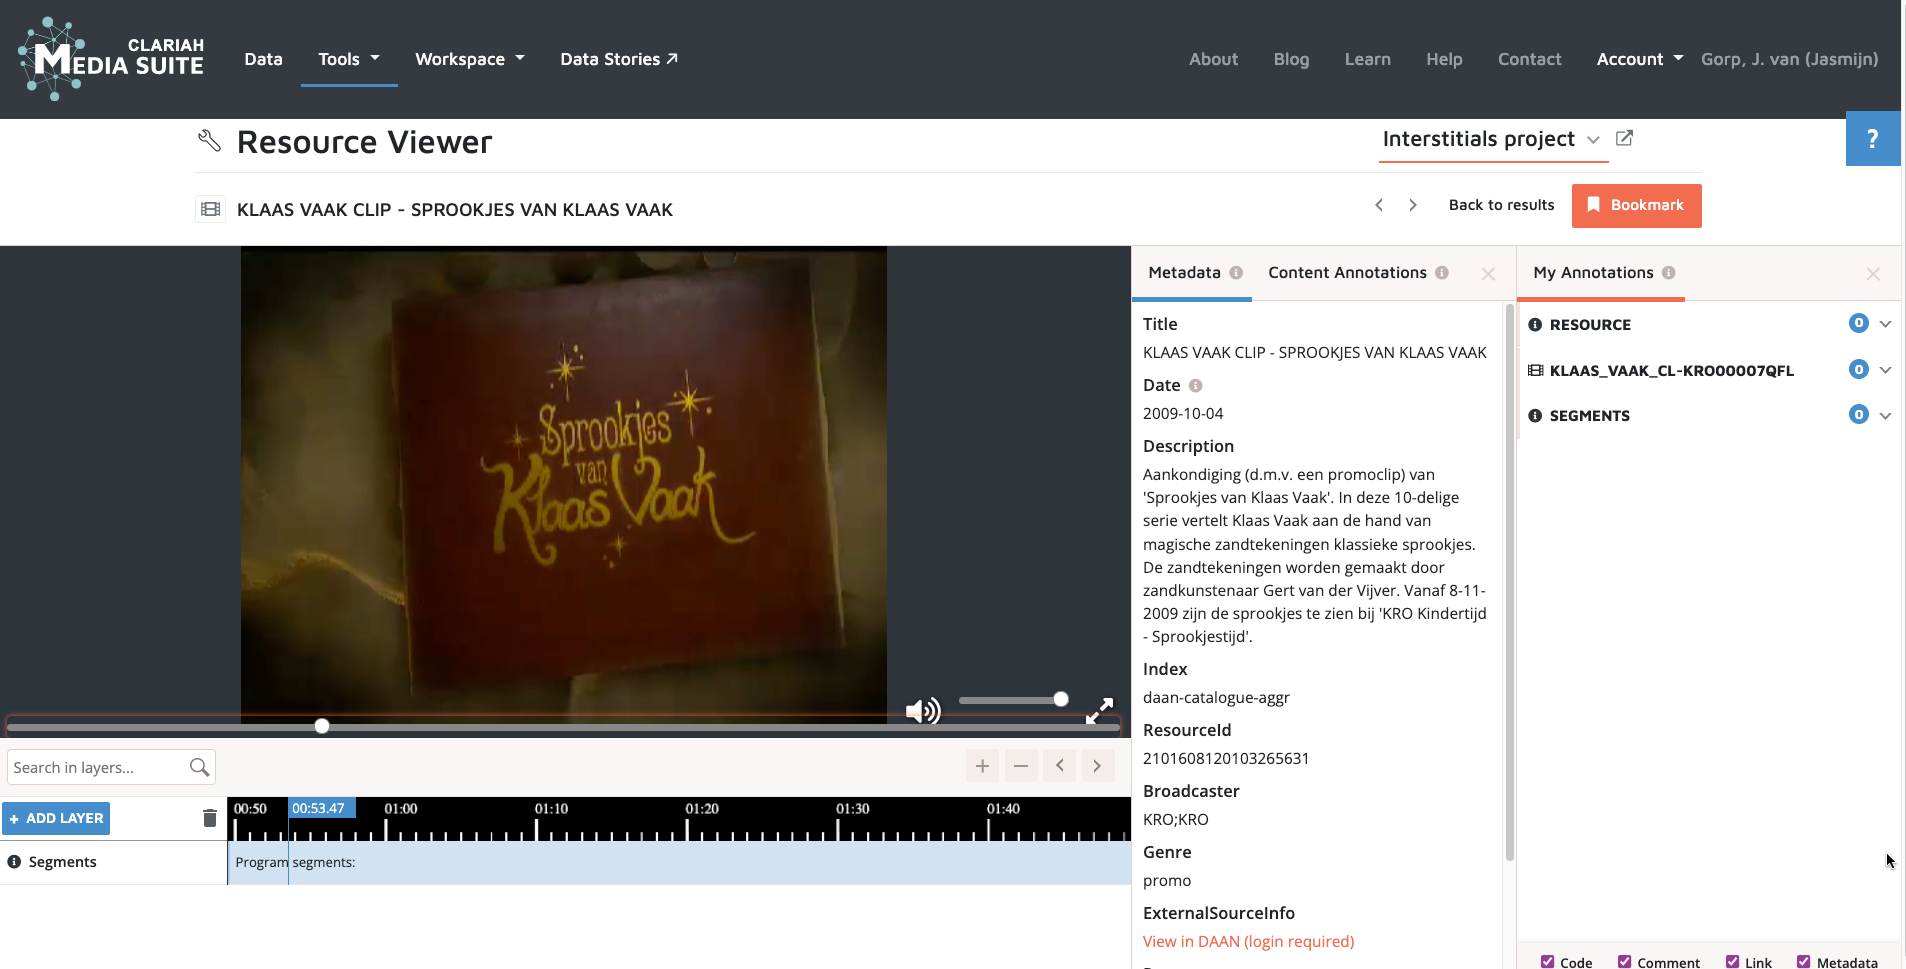The width and height of the screenshot is (1906, 969).
Task: Expand the SEGMENTS annotations section
Action: click(x=1885, y=415)
